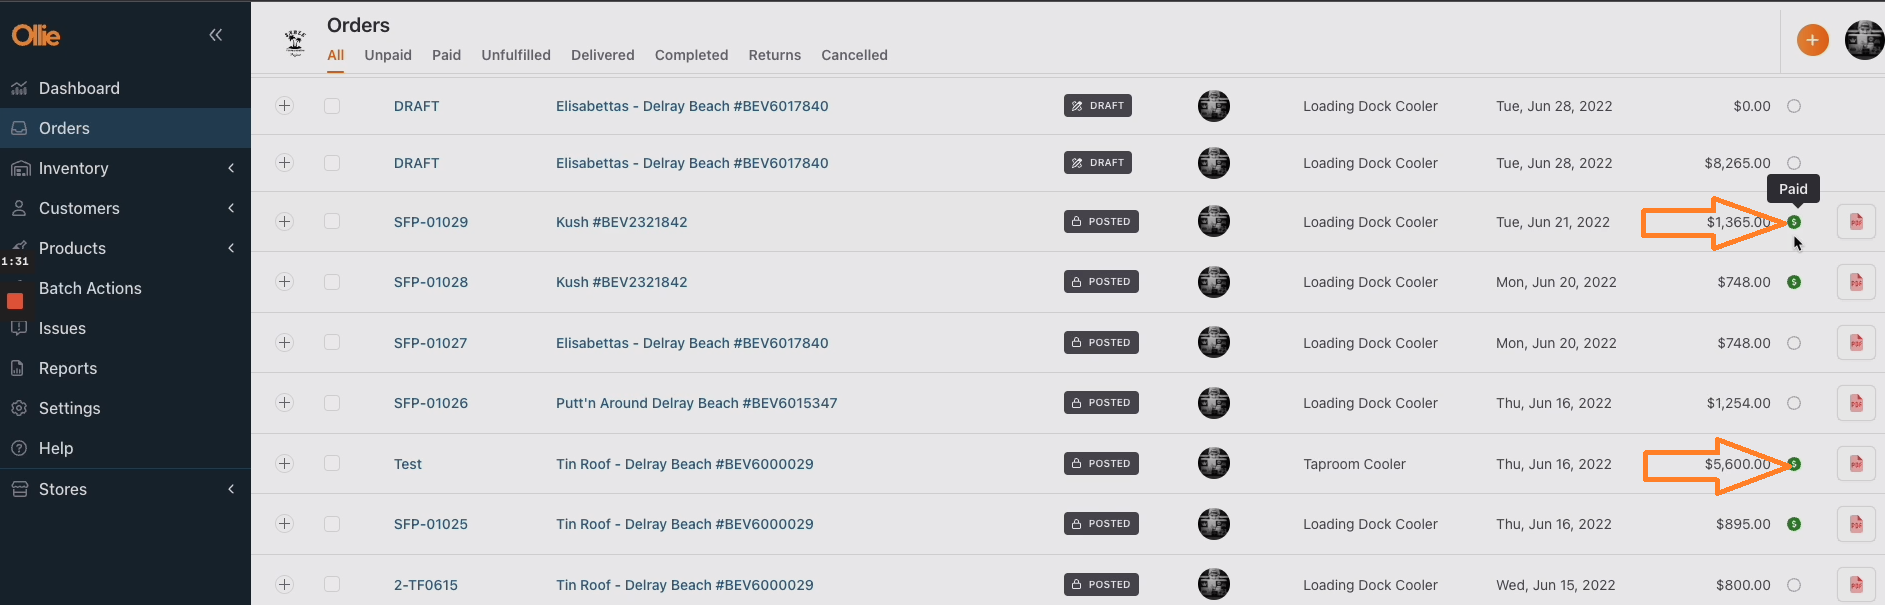Click the green paid icon on the Test order

(1794, 464)
